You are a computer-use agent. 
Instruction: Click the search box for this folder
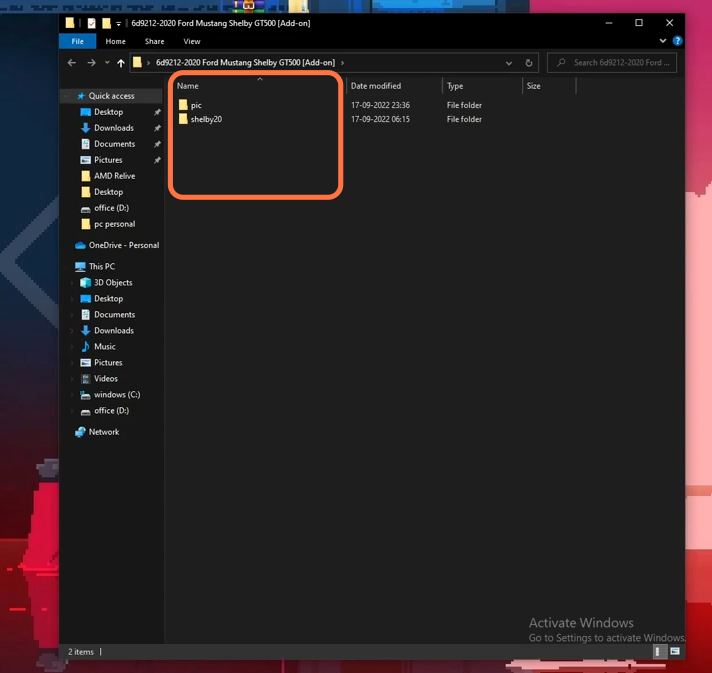612,63
